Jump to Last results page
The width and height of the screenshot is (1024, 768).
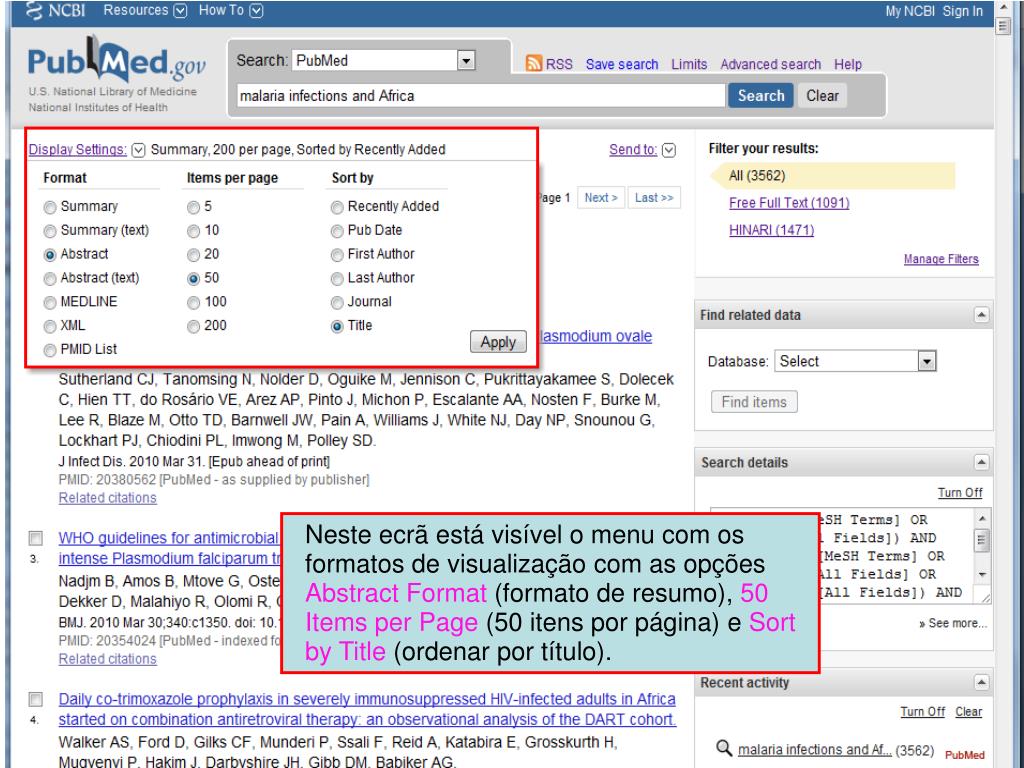click(x=654, y=197)
